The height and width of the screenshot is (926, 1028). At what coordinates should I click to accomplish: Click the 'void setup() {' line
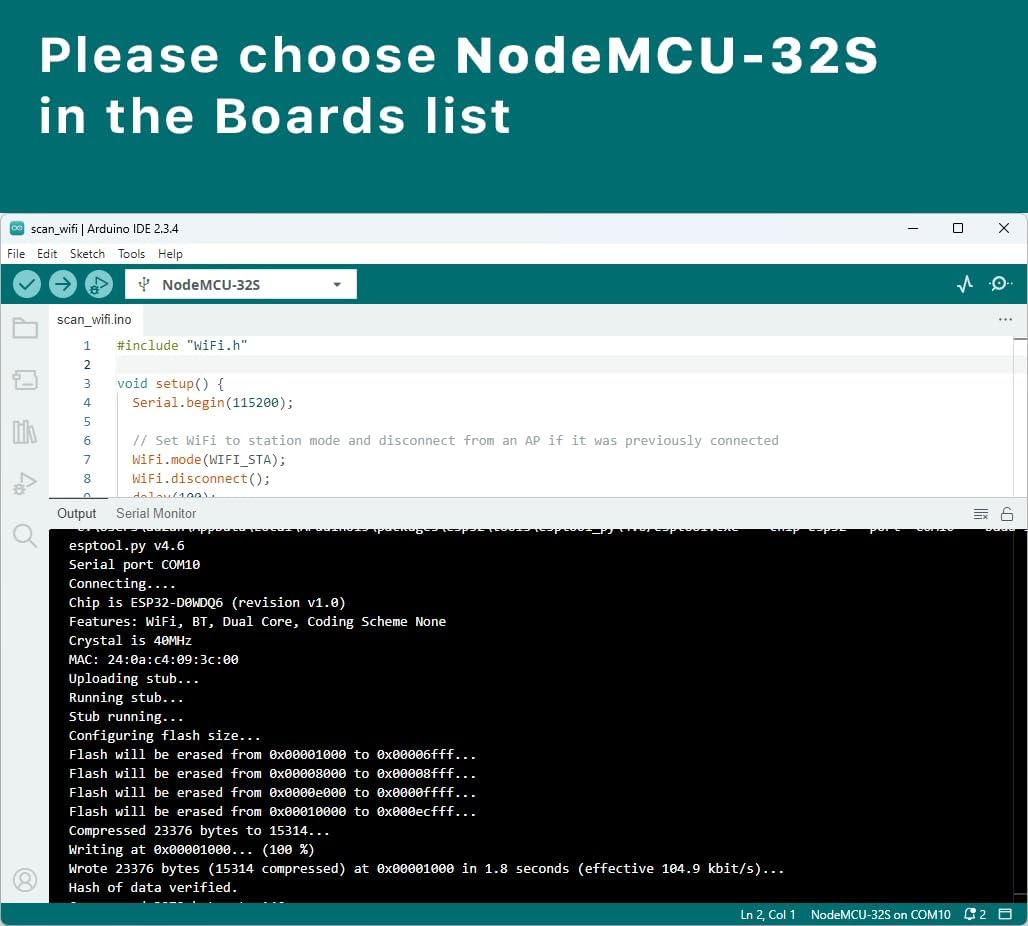170,383
